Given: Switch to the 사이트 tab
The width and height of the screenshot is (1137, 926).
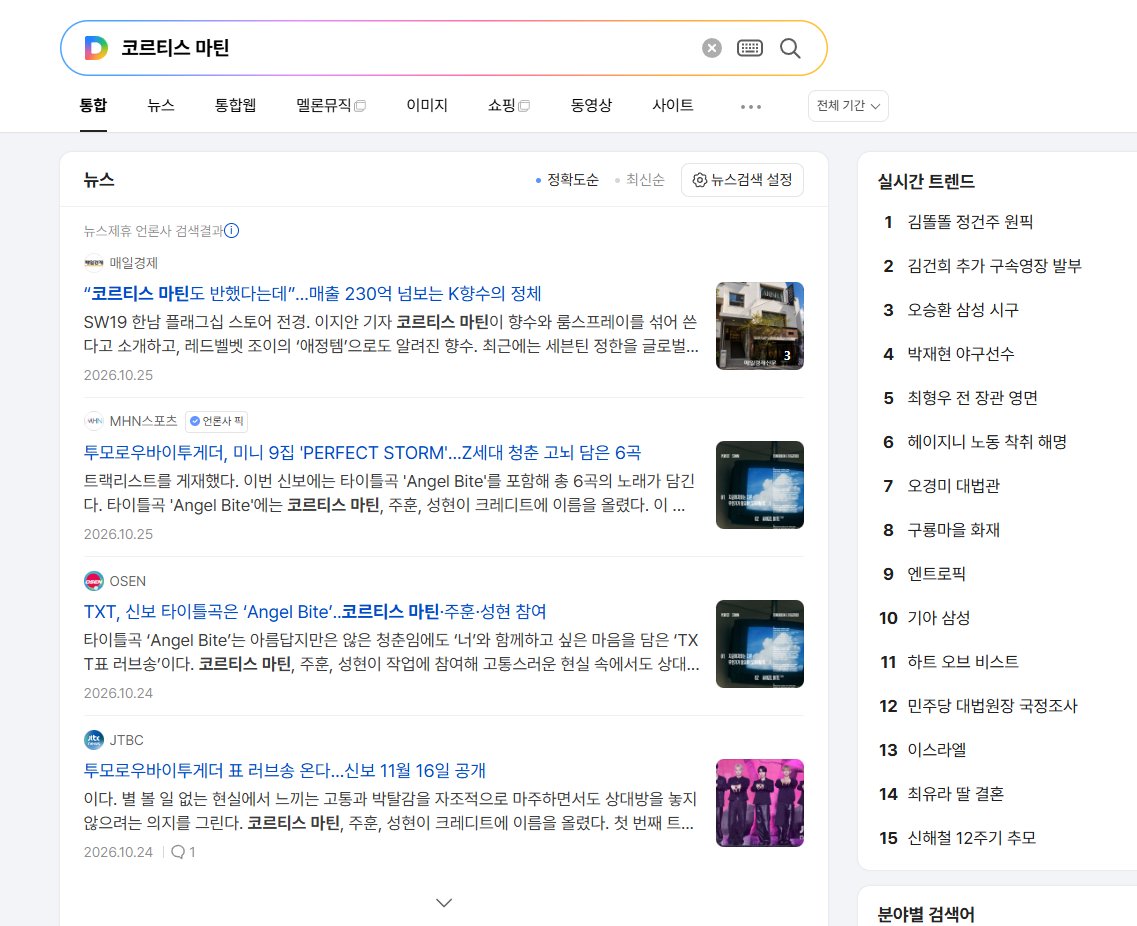Looking at the screenshot, I should click(x=673, y=105).
